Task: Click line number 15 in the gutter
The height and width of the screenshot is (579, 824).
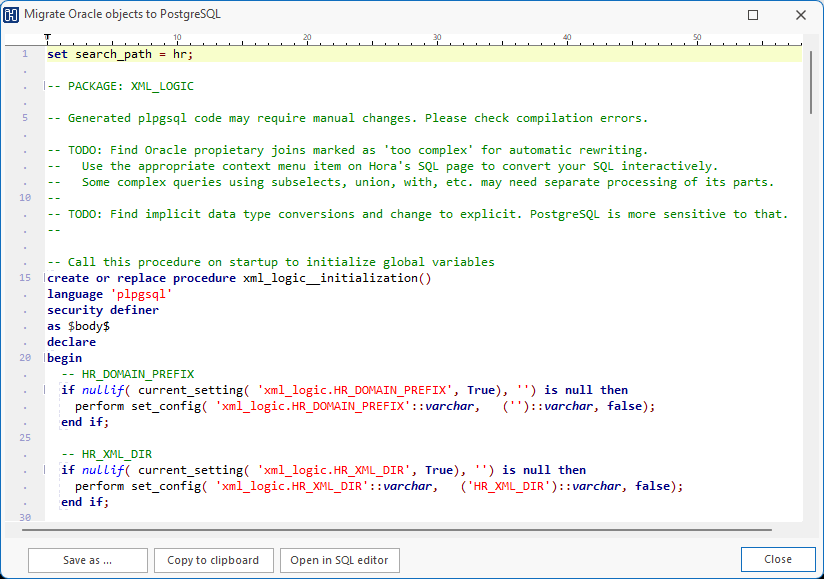Action: (x=24, y=278)
